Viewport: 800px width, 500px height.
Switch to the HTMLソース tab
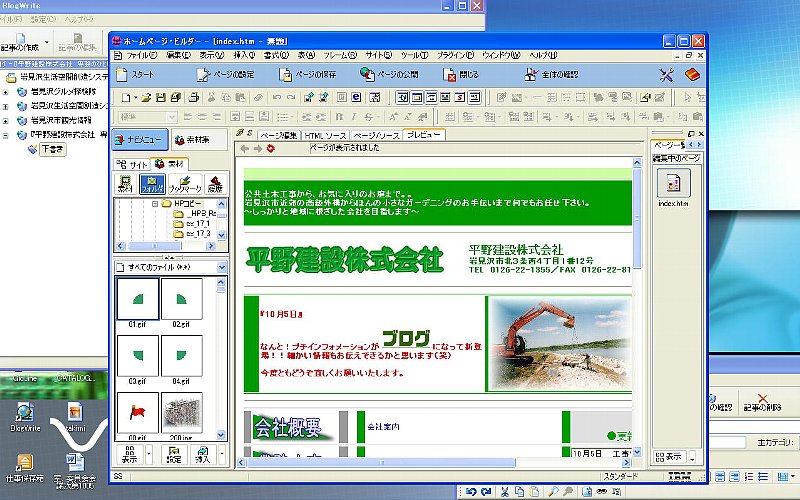pos(326,135)
